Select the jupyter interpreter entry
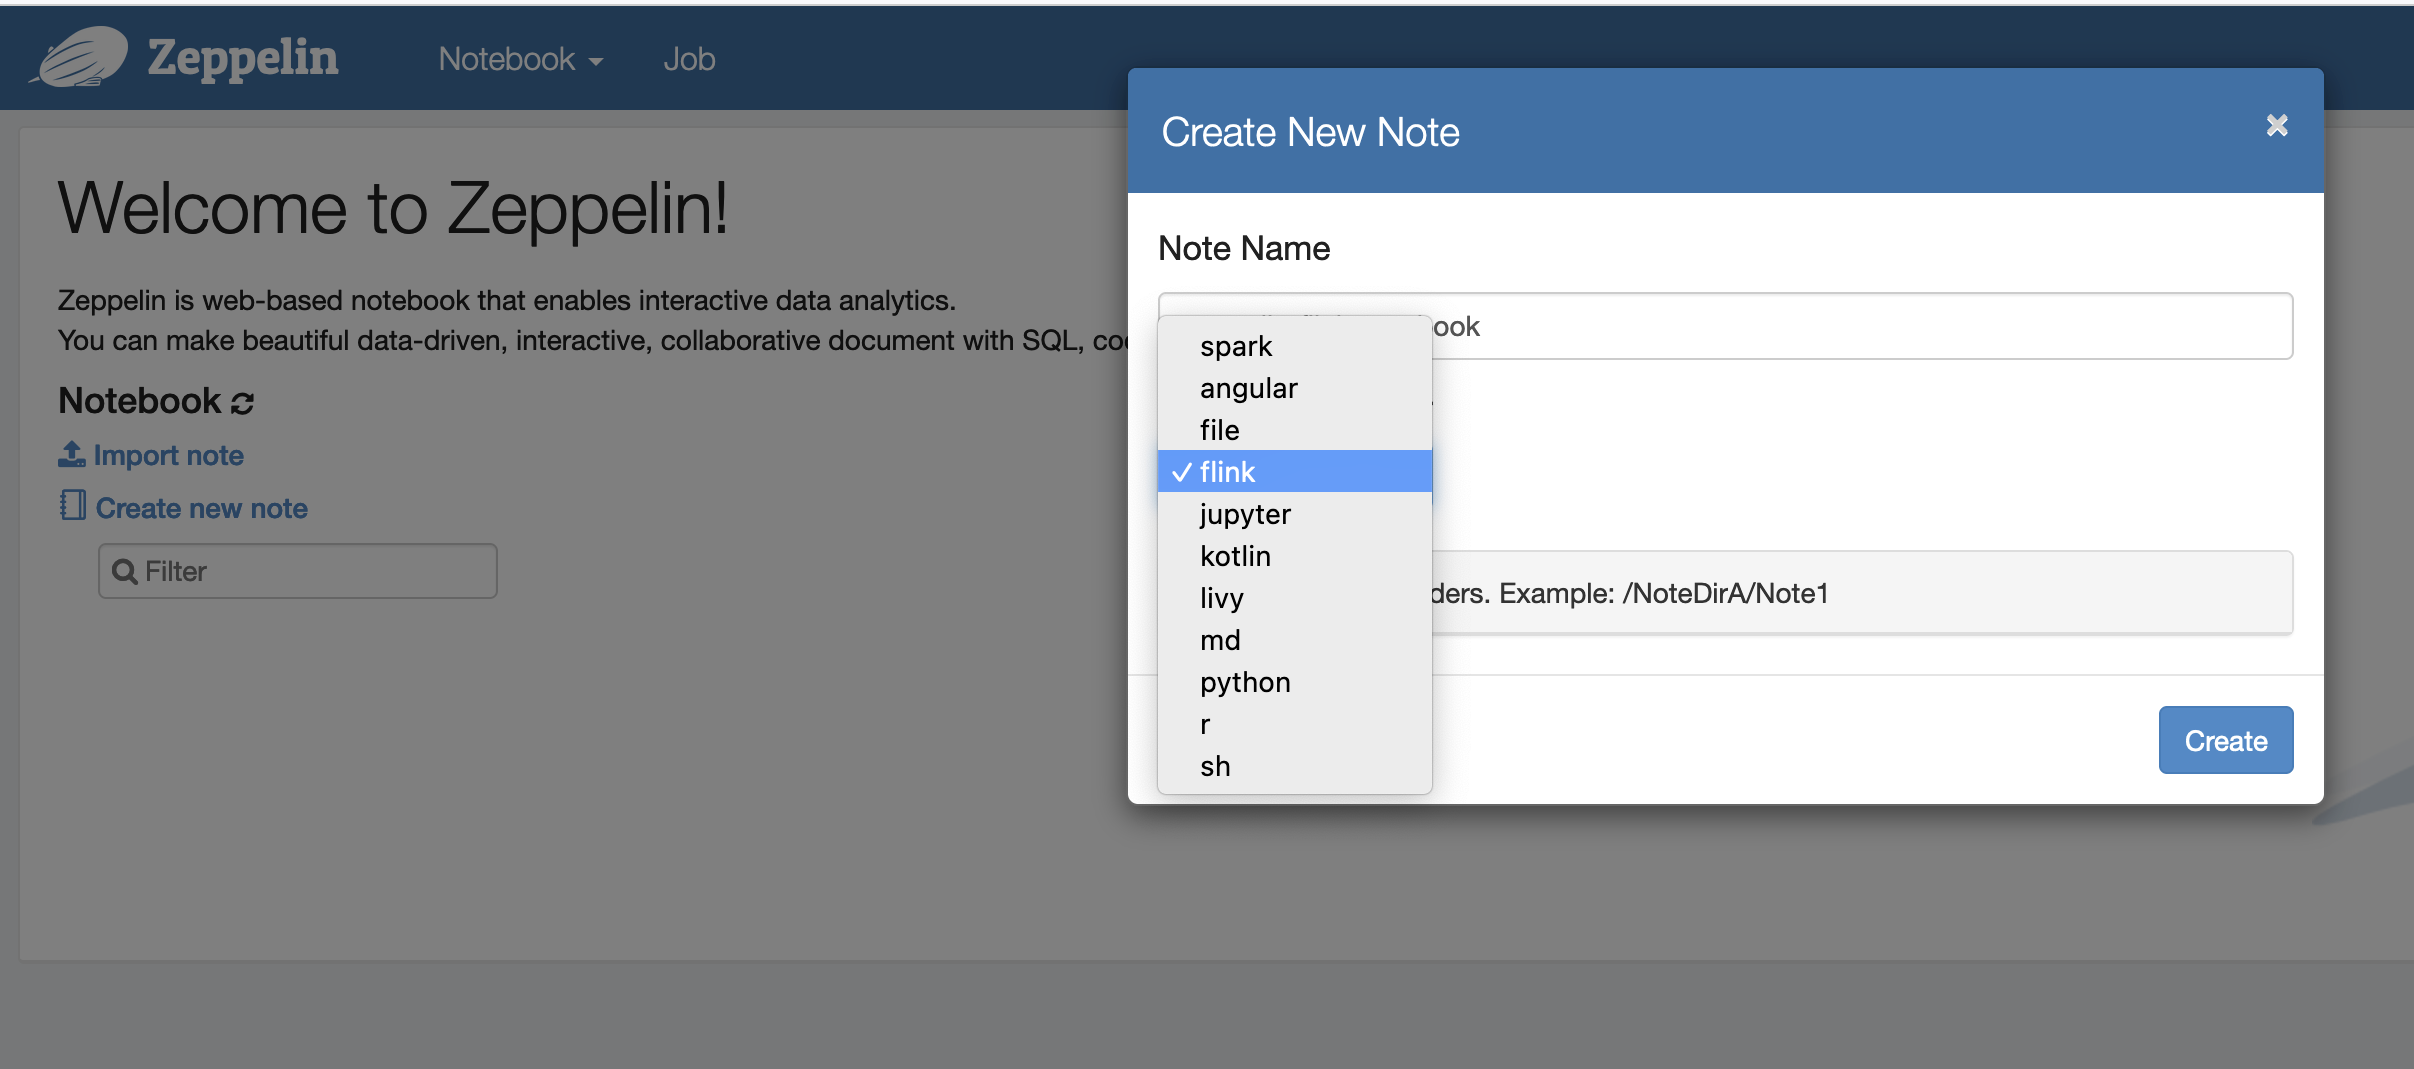The height and width of the screenshot is (1069, 2414). pyautogui.click(x=1245, y=514)
